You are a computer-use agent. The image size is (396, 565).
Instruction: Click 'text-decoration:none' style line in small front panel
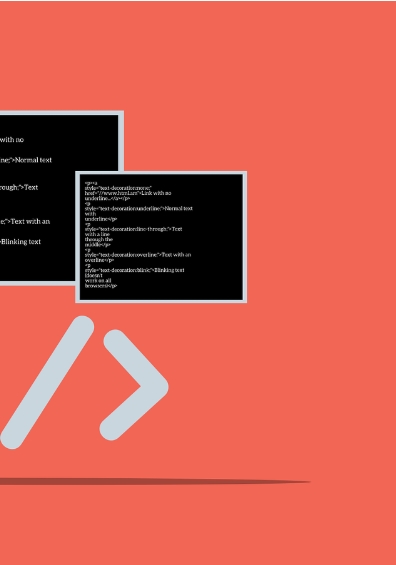pos(118,188)
